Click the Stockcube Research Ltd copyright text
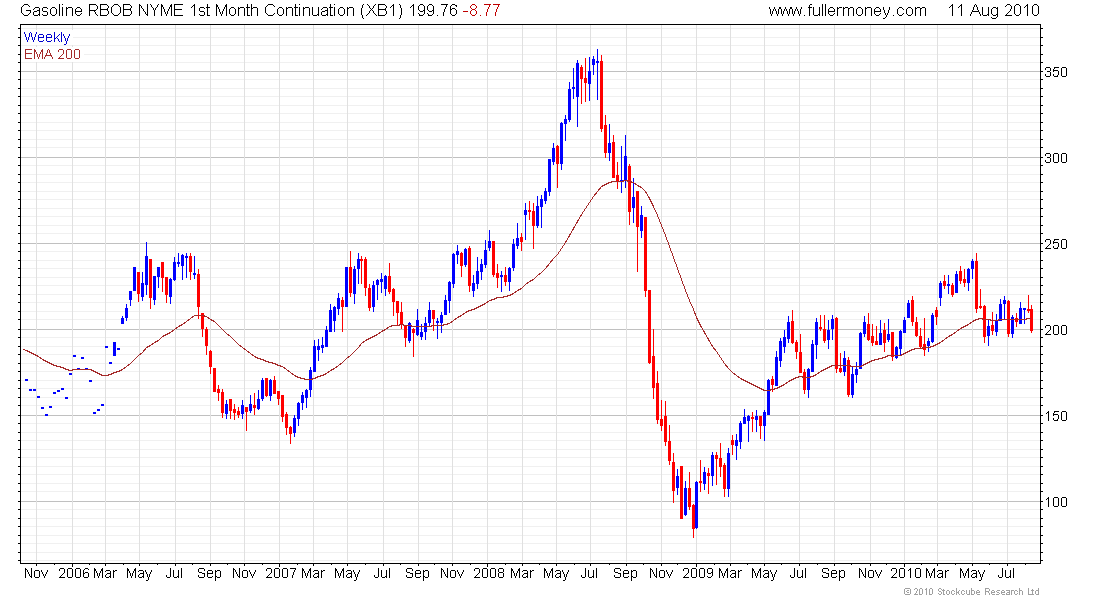Viewport: 1100px width, 600px height. click(971, 592)
